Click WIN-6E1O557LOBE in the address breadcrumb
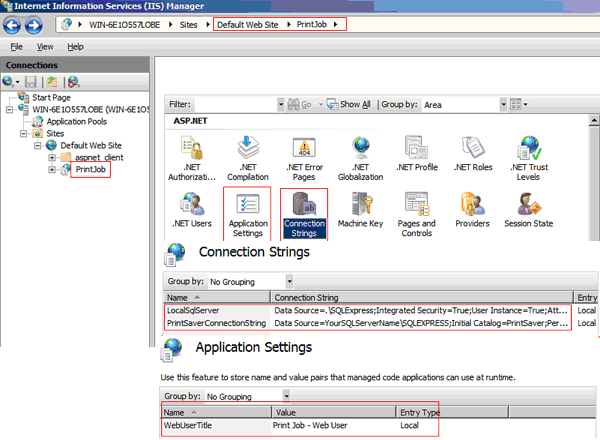Image resolution: width=600 pixels, height=440 pixels. [124, 25]
